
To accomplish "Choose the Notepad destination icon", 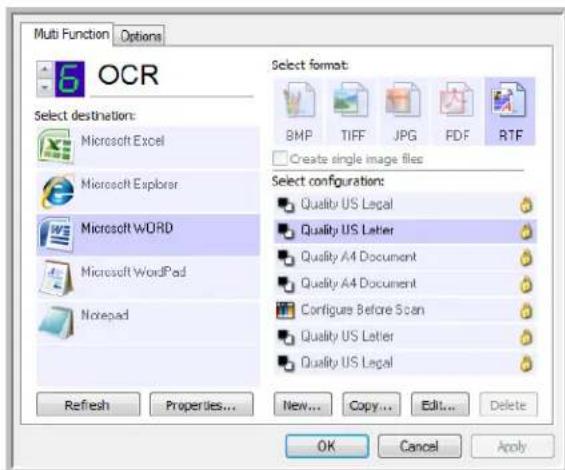I will pyautogui.click(x=56, y=322).
